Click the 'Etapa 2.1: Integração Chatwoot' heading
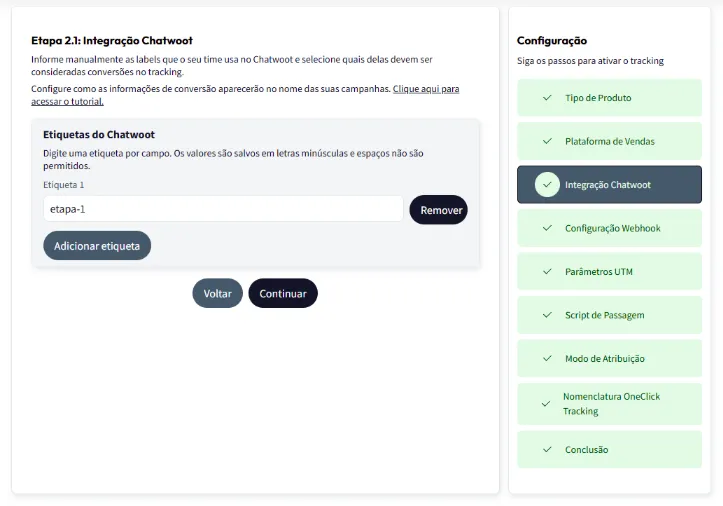This screenshot has width=723, height=506. pyautogui.click(x=112, y=41)
